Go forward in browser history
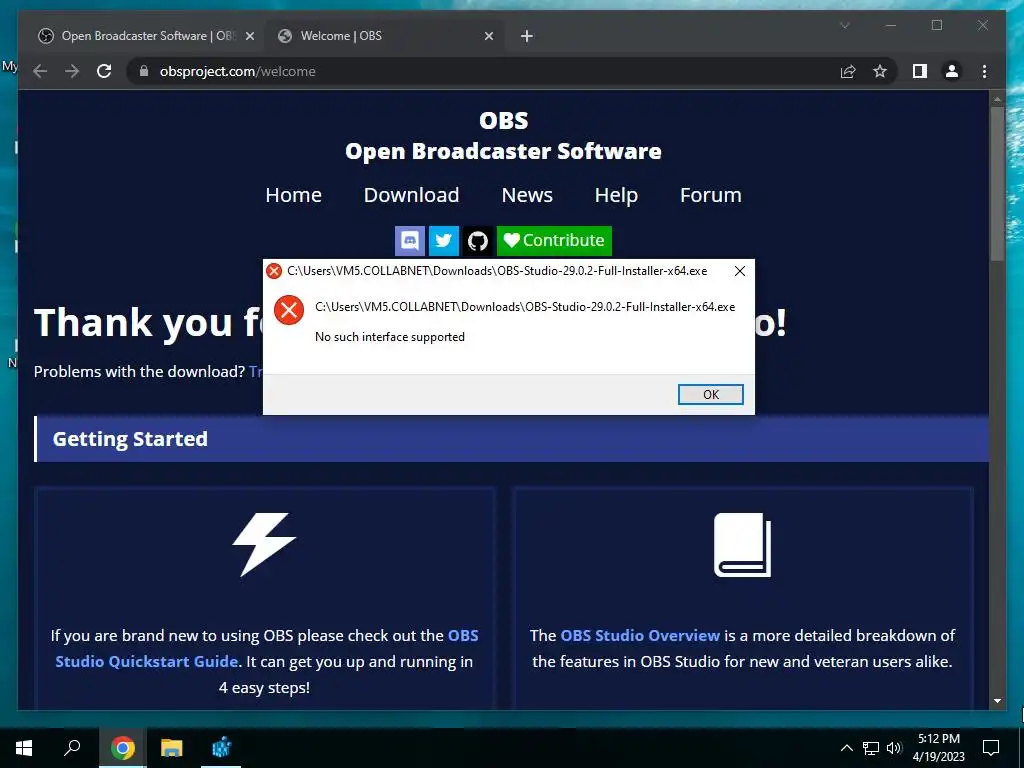1024x768 pixels. coord(72,71)
